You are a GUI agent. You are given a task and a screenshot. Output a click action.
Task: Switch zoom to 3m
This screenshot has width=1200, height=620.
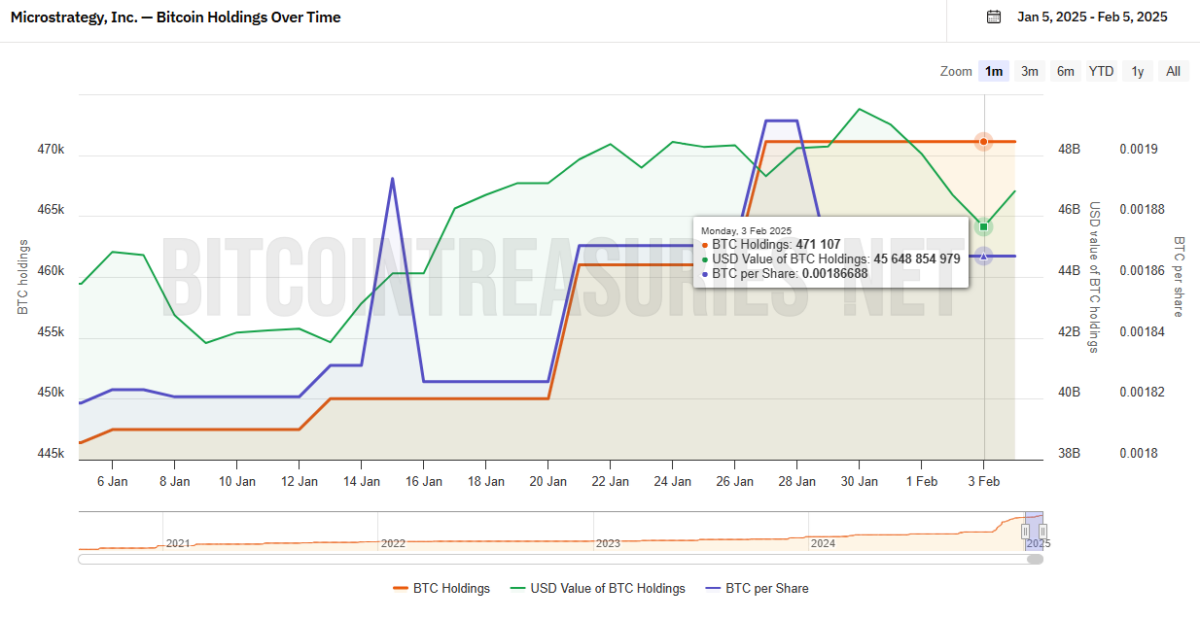pos(1029,71)
